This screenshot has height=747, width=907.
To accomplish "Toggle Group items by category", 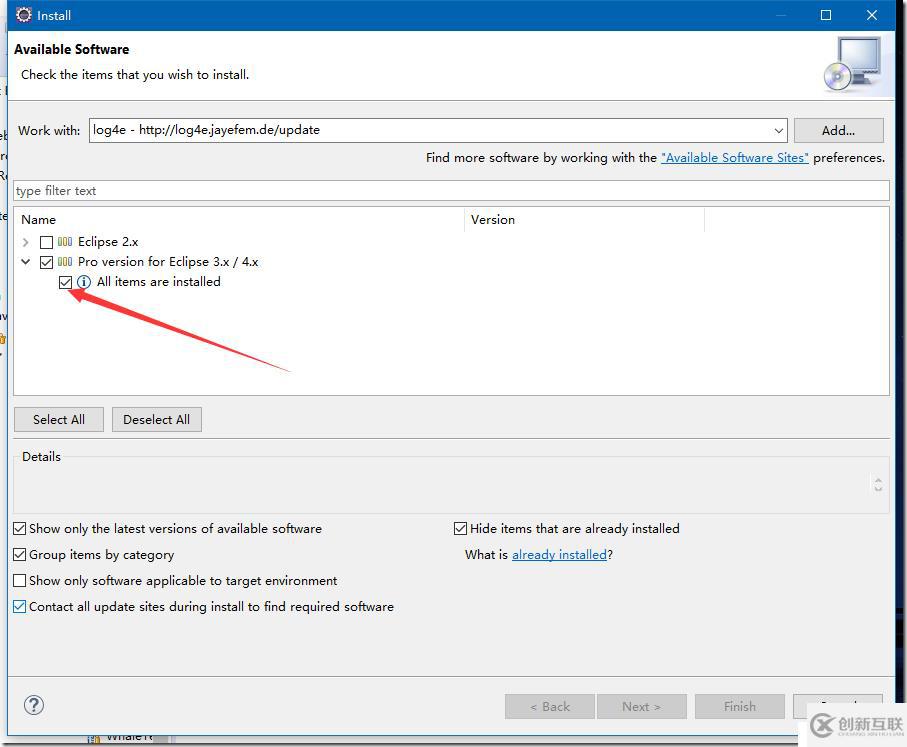I will 20,554.
